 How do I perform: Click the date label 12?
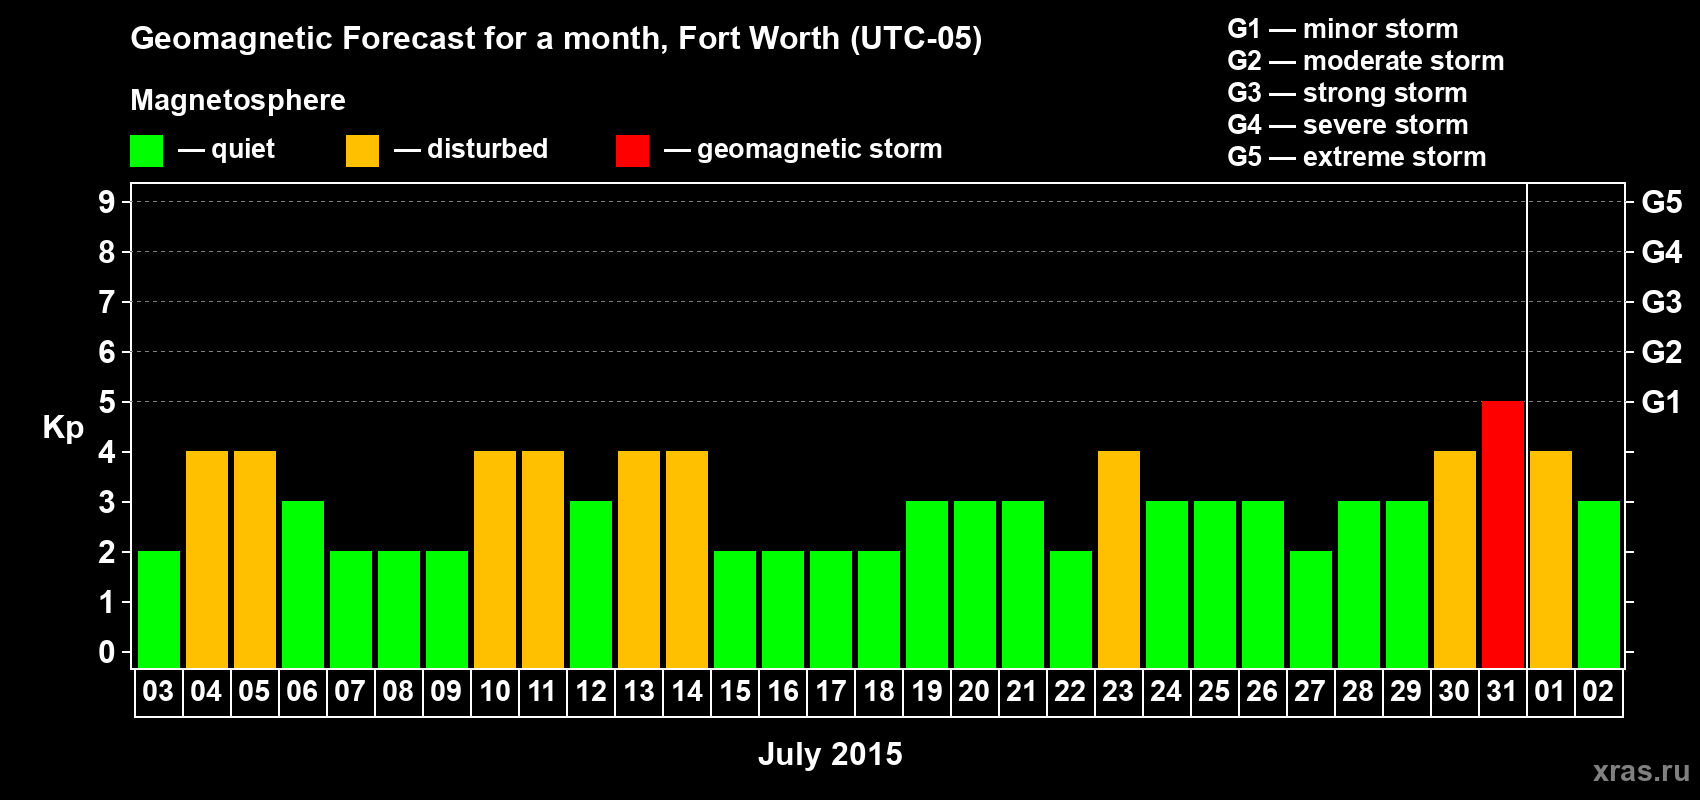[591, 692]
